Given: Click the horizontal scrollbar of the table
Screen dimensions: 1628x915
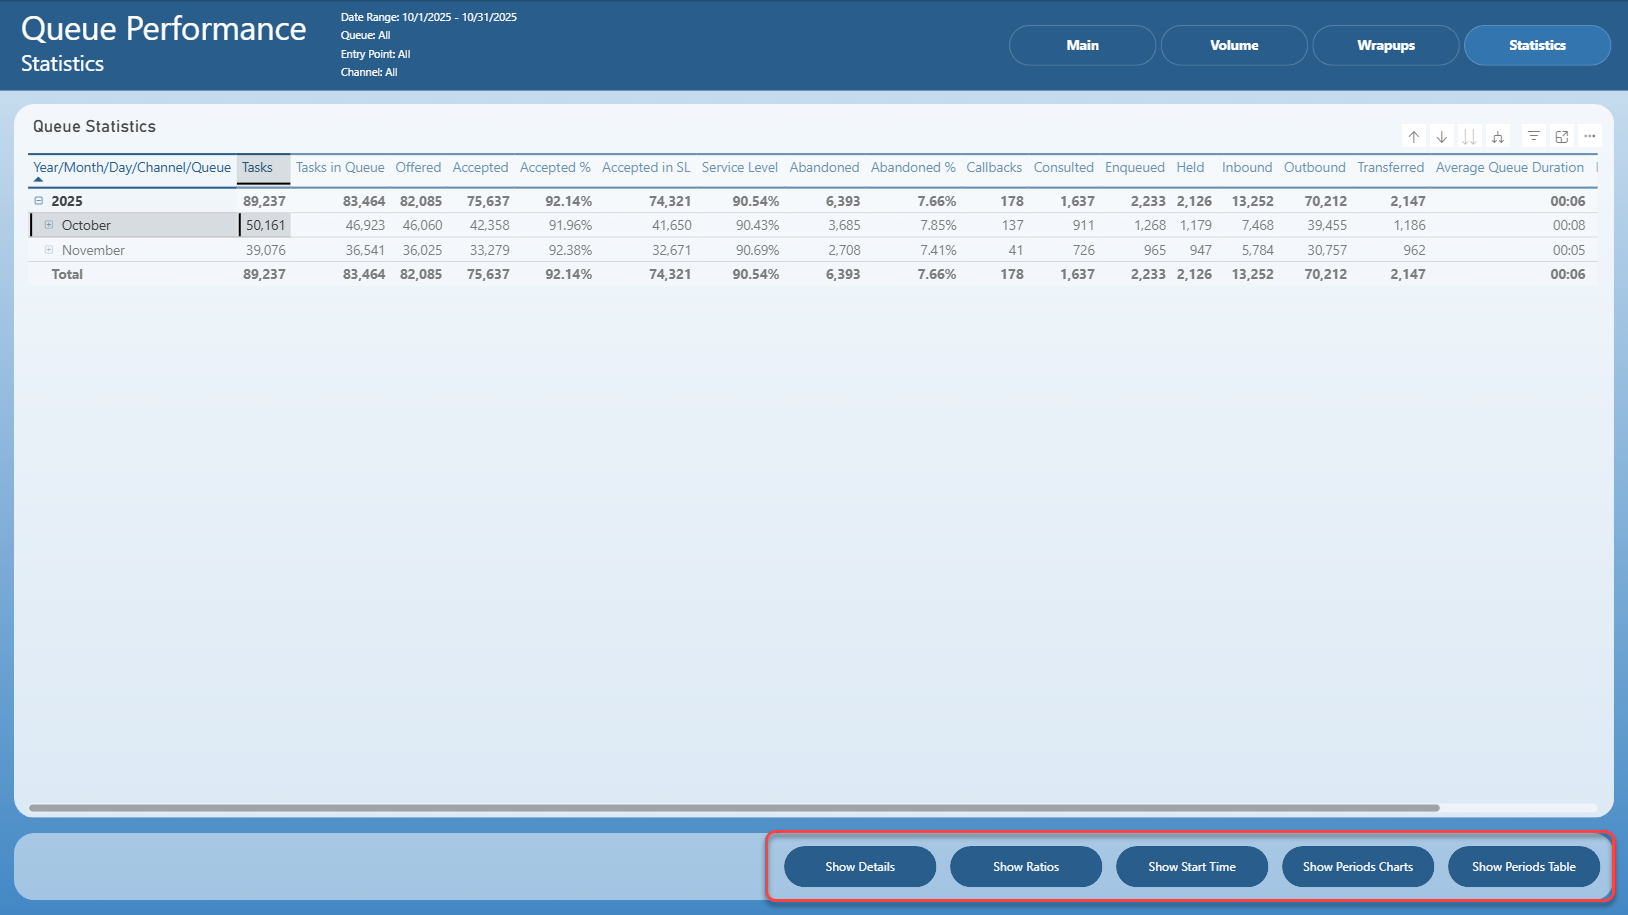Looking at the screenshot, I should click(734, 808).
